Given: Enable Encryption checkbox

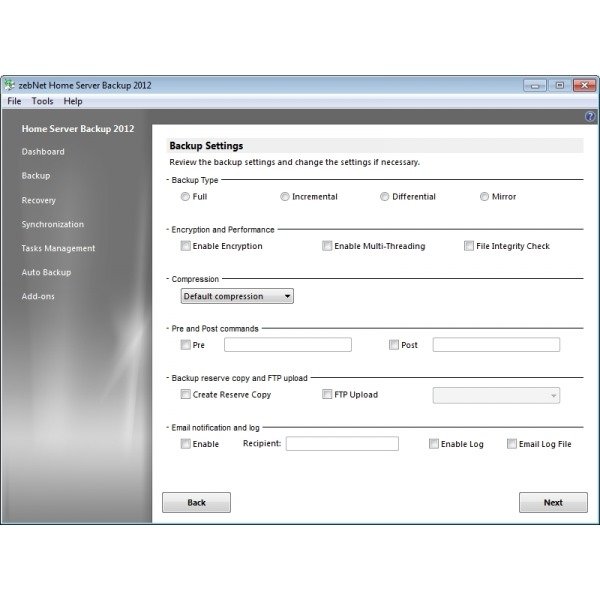Looking at the screenshot, I should pyautogui.click(x=185, y=246).
